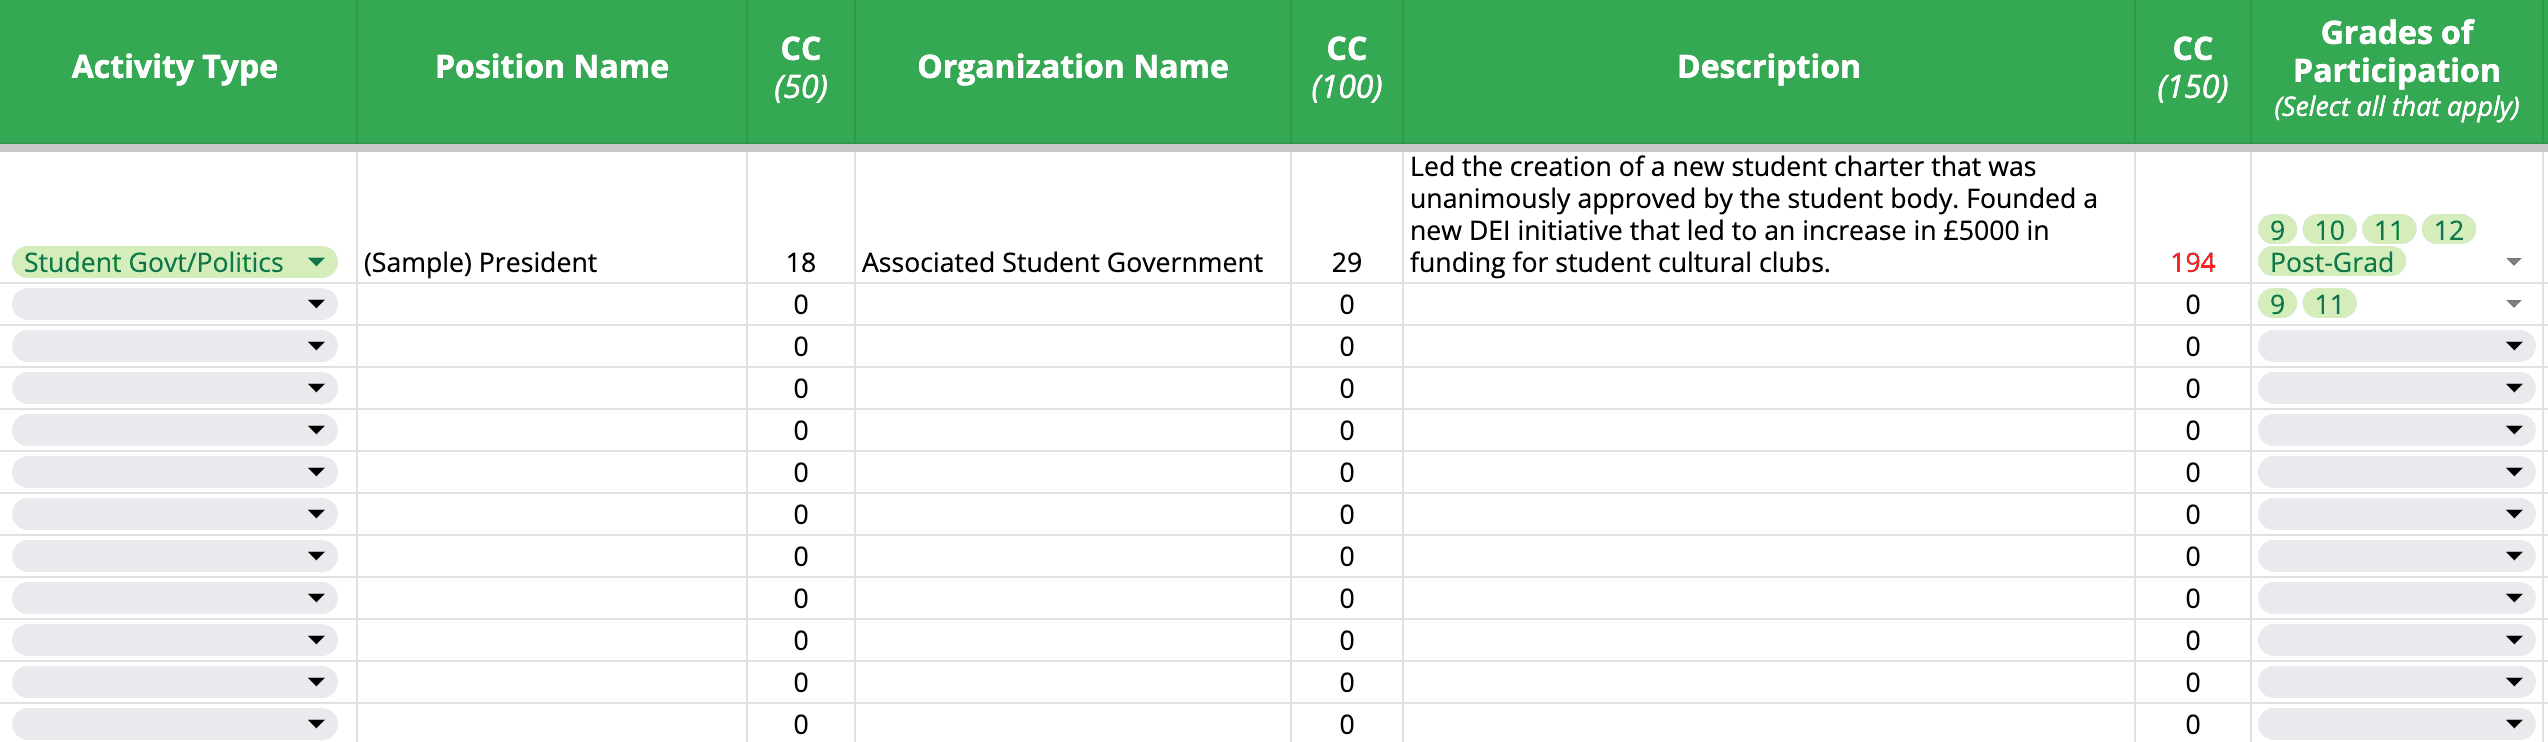Click the CC (100) column header
Viewport: 2548px width, 742px height.
pos(1346,67)
